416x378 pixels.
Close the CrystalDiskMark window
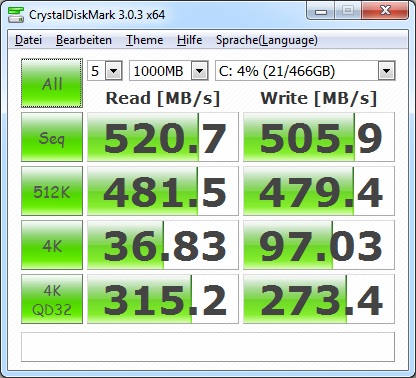coord(385,11)
